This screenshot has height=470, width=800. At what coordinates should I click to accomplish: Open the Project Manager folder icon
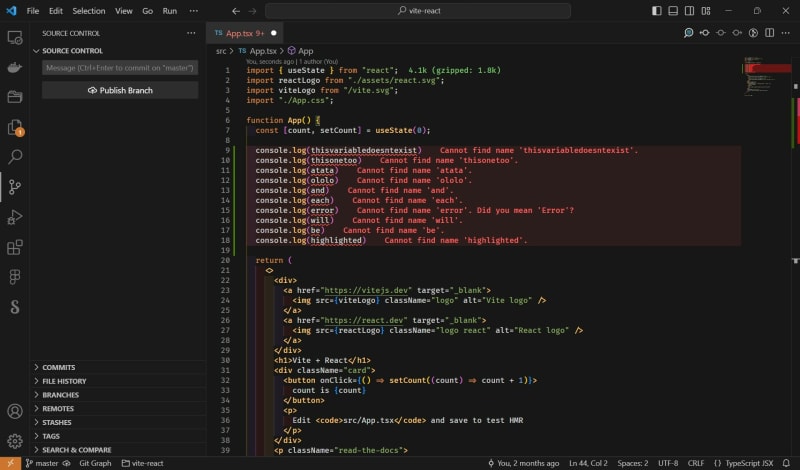point(15,96)
